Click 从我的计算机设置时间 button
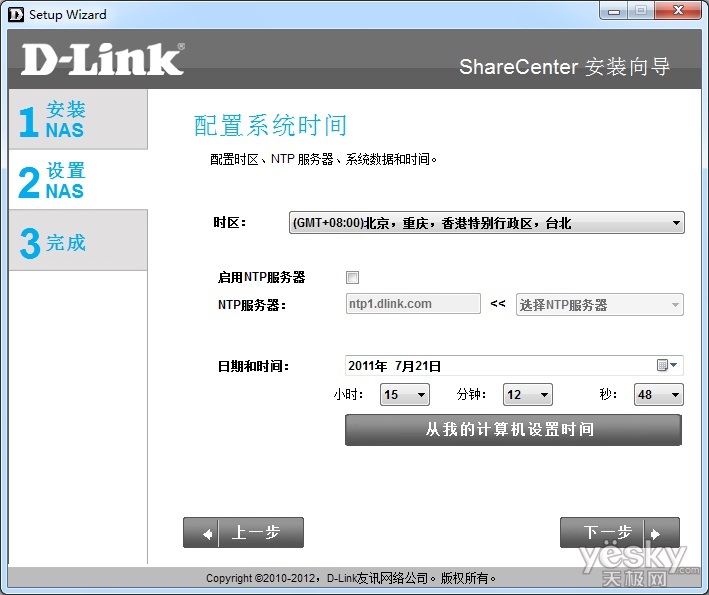Screen dimensions: 709x595 coord(513,430)
